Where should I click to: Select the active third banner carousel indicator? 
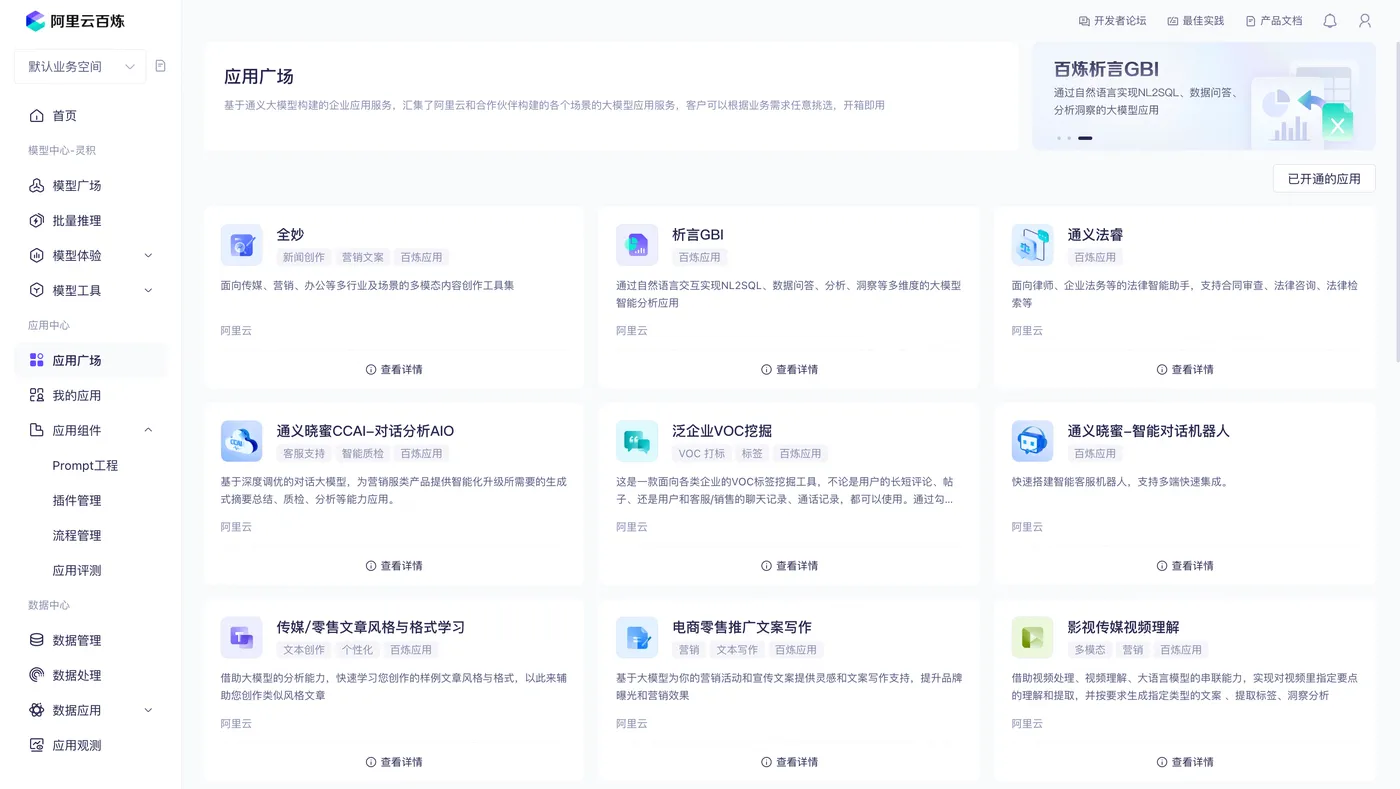[1085, 138]
